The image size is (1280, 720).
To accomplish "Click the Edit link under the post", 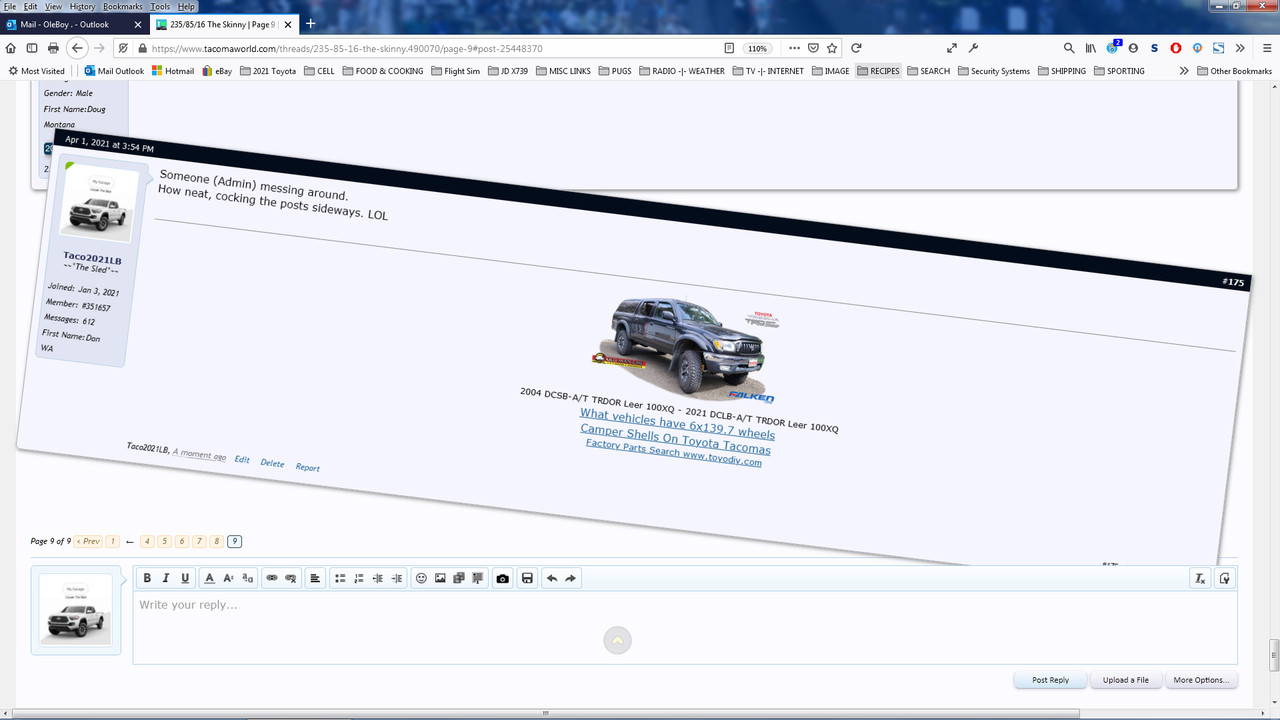I will coord(242,459).
